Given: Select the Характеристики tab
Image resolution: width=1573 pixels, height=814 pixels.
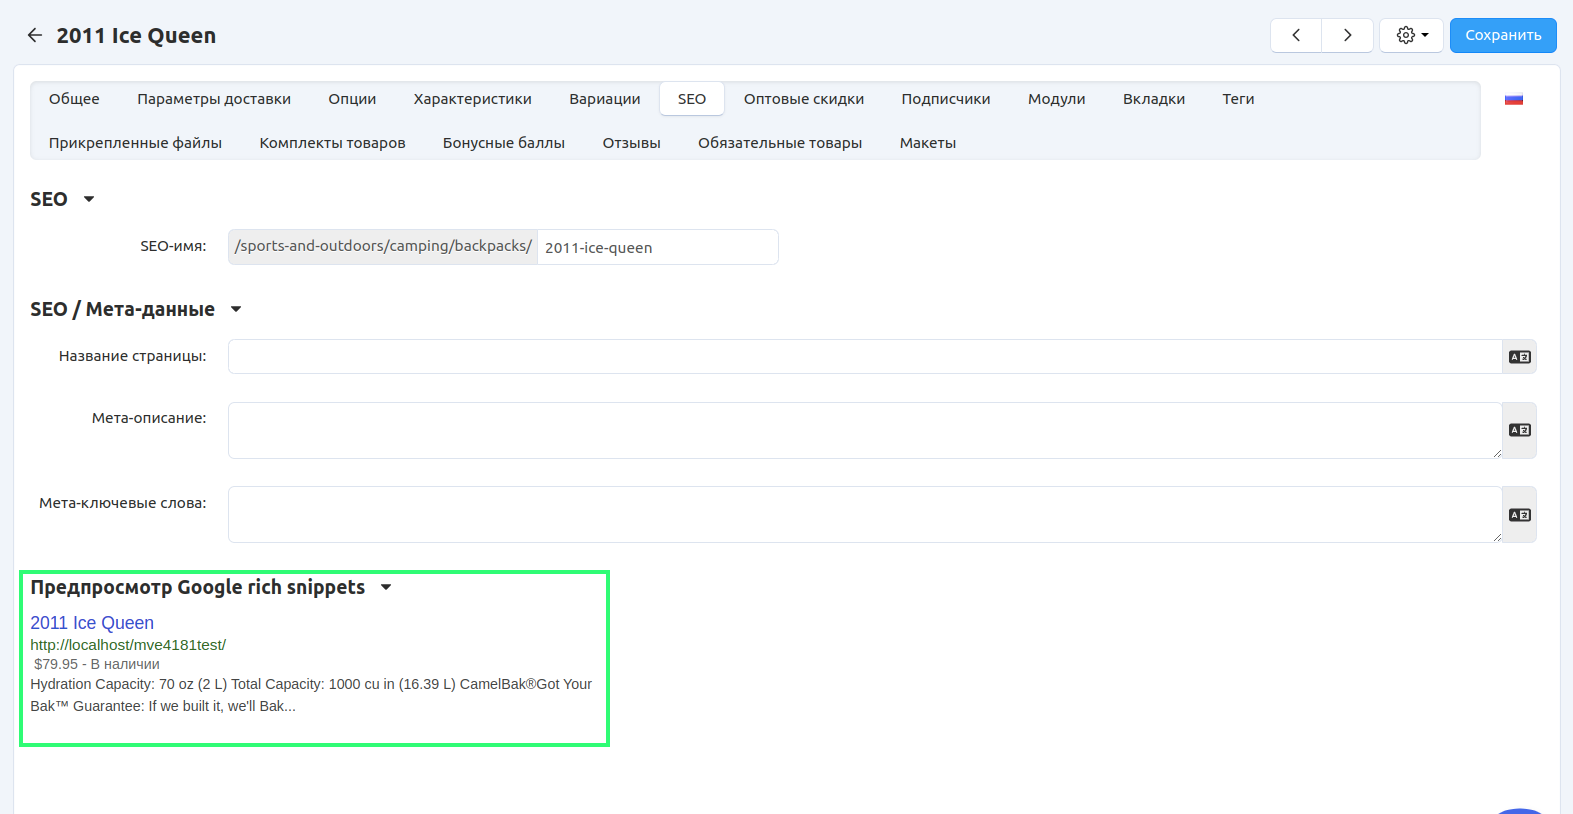Looking at the screenshot, I should (x=472, y=99).
